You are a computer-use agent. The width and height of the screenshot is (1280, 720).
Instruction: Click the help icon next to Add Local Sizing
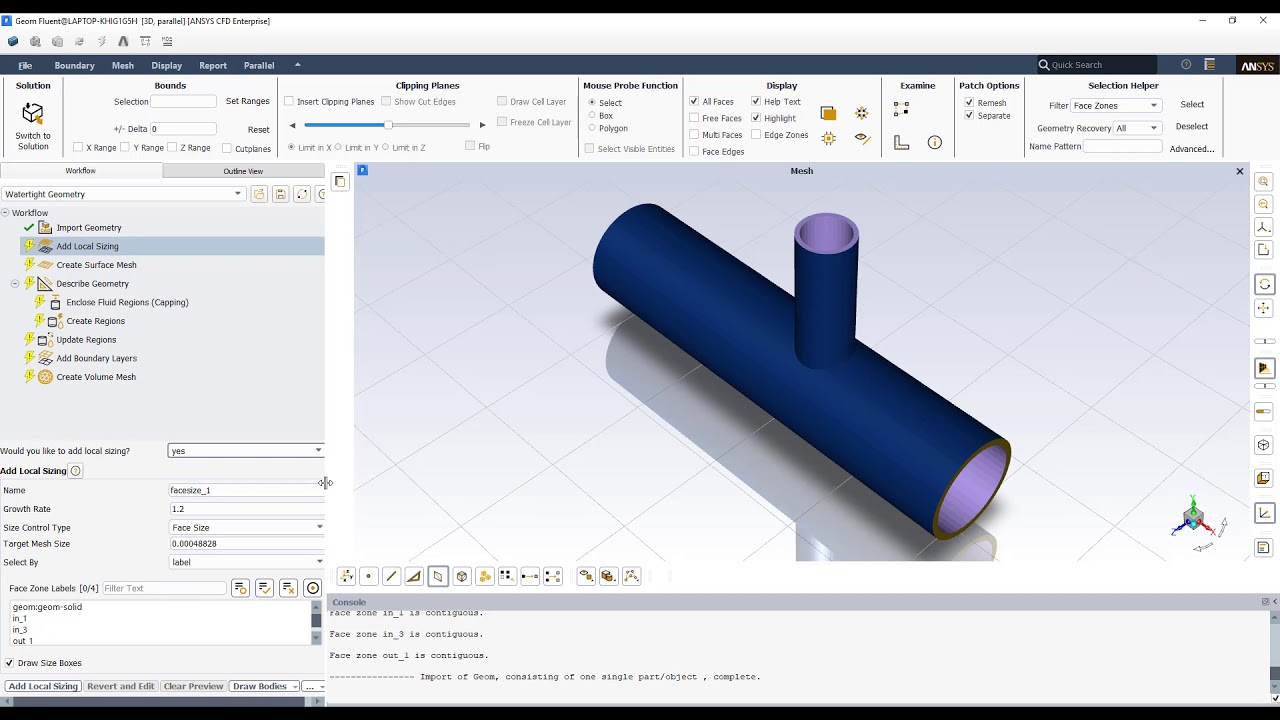76,471
